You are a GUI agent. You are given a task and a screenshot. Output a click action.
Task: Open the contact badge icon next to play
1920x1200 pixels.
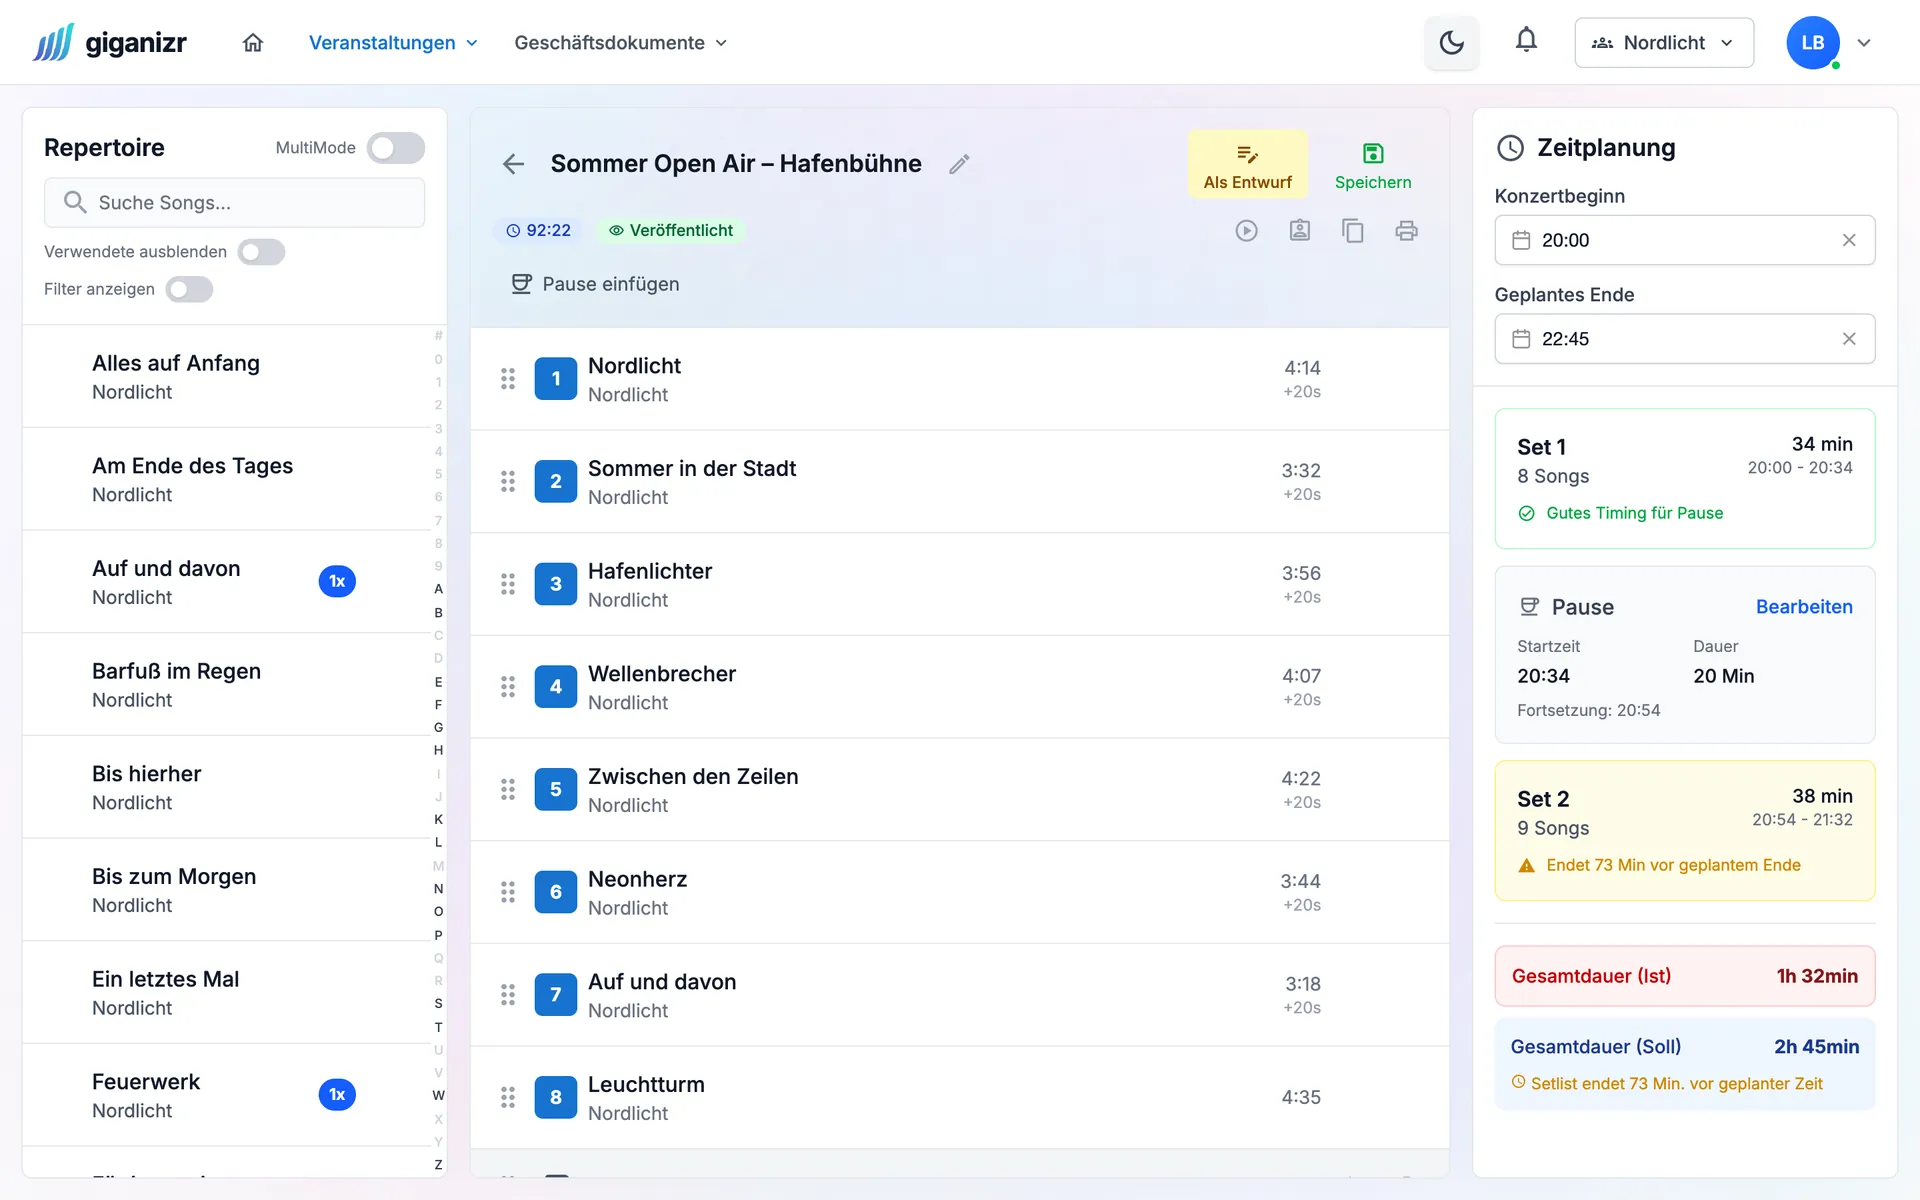pyautogui.click(x=1300, y=231)
